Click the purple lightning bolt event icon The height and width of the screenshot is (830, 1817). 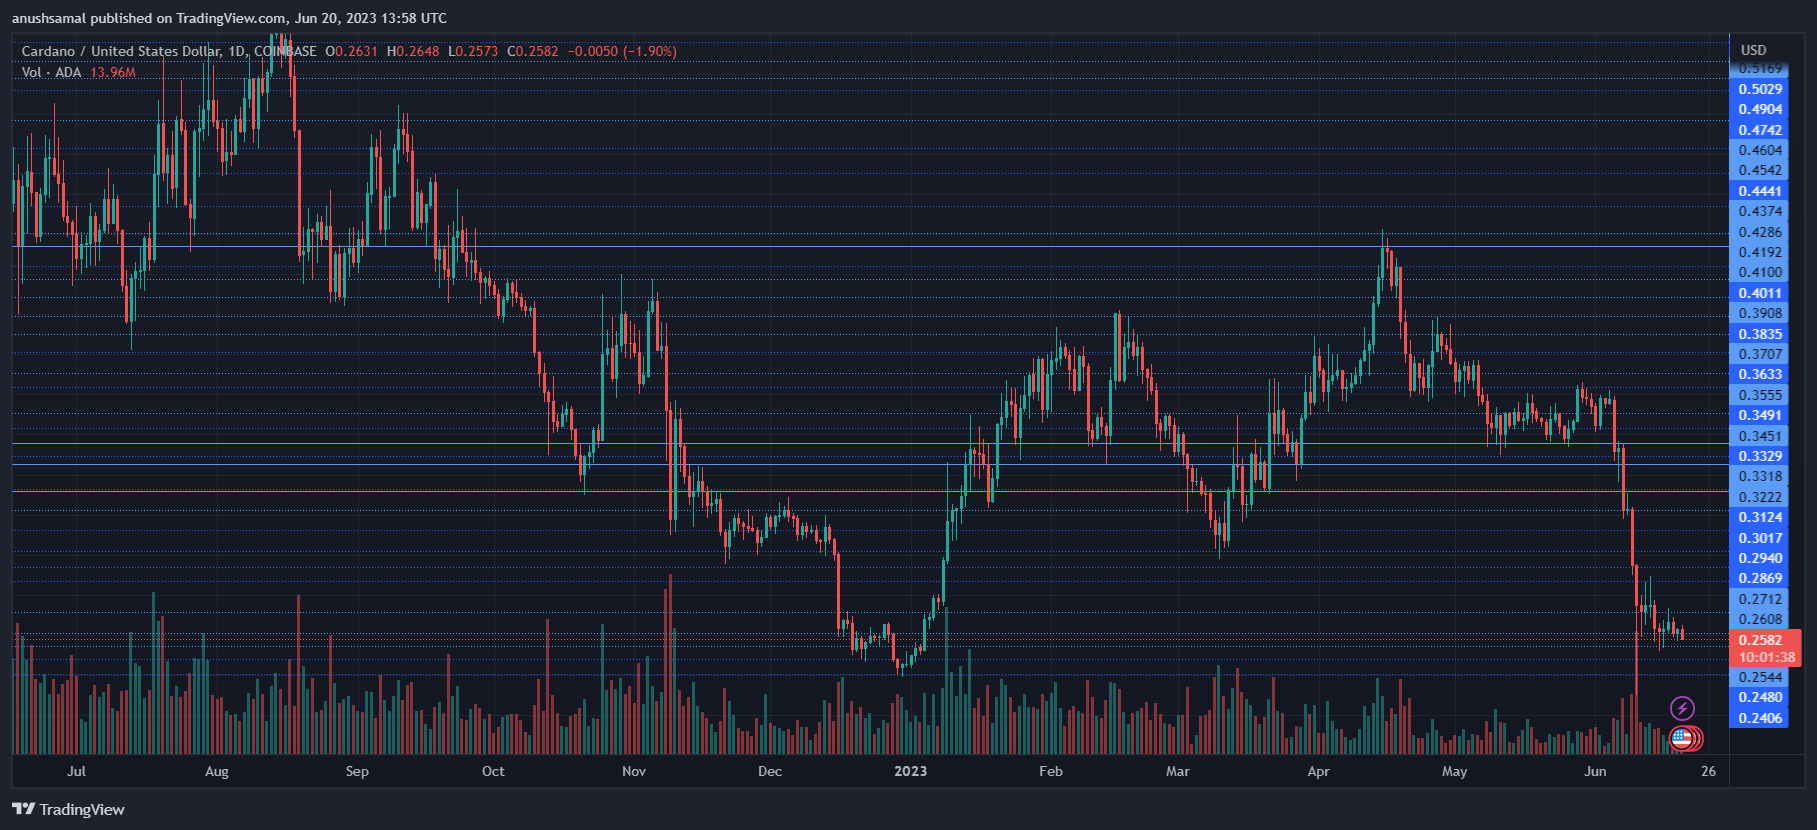(x=1682, y=709)
